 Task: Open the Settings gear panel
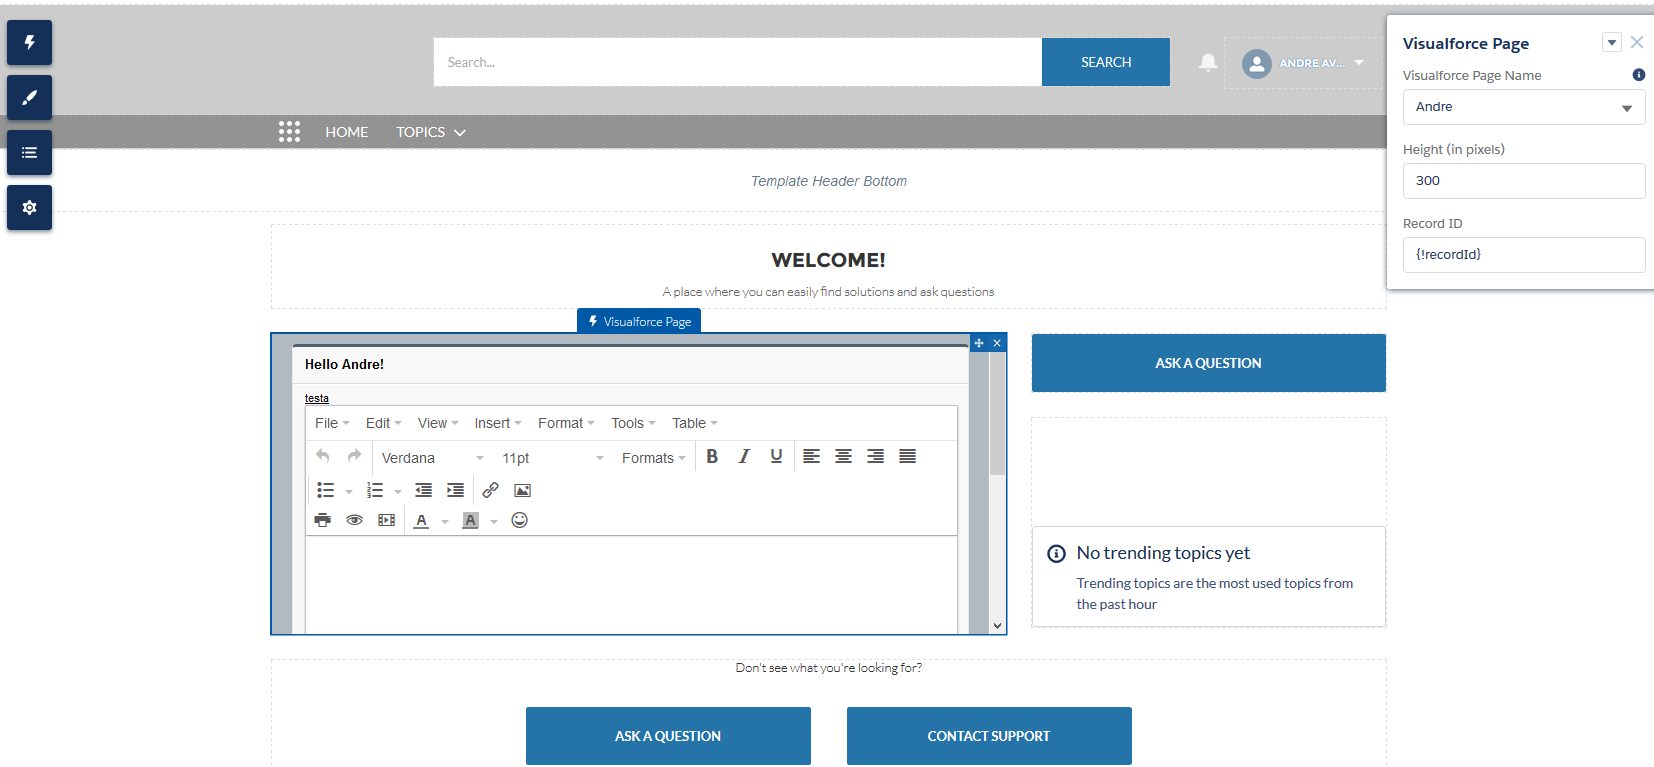click(29, 208)
